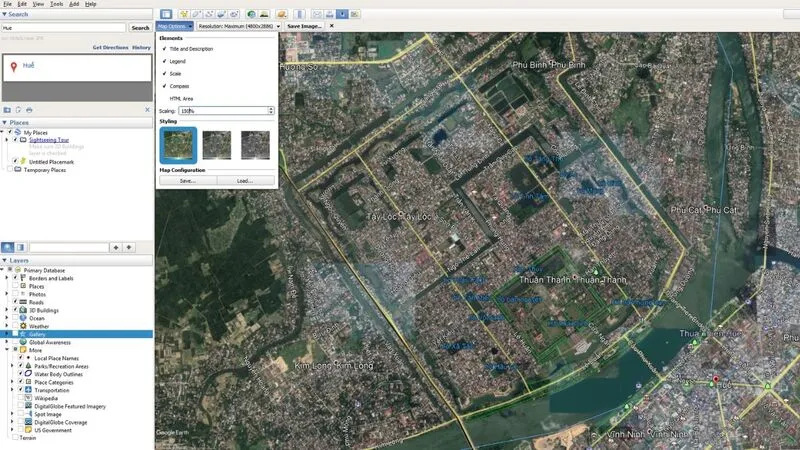Click the Add Placemark pin icon
This screenshot has width=800, height=450.
click(x=184, y=14)
